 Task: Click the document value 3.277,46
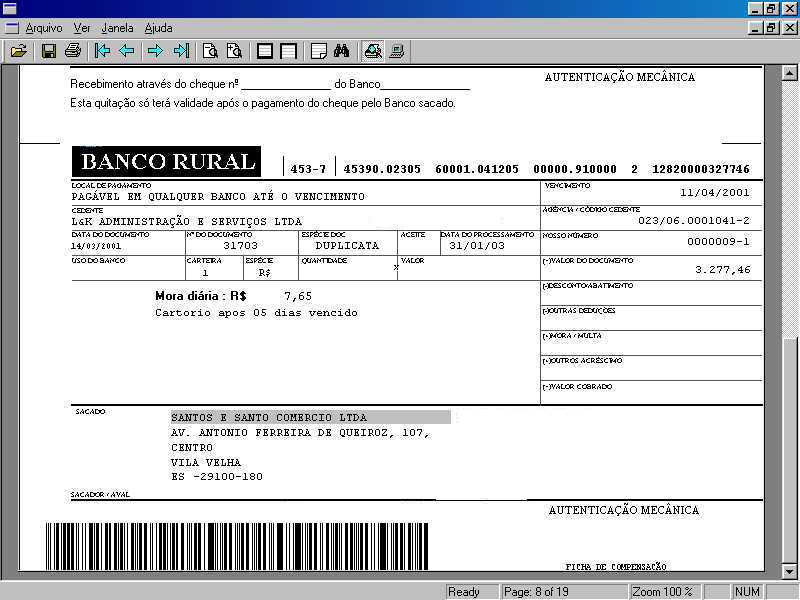point(722,269)
